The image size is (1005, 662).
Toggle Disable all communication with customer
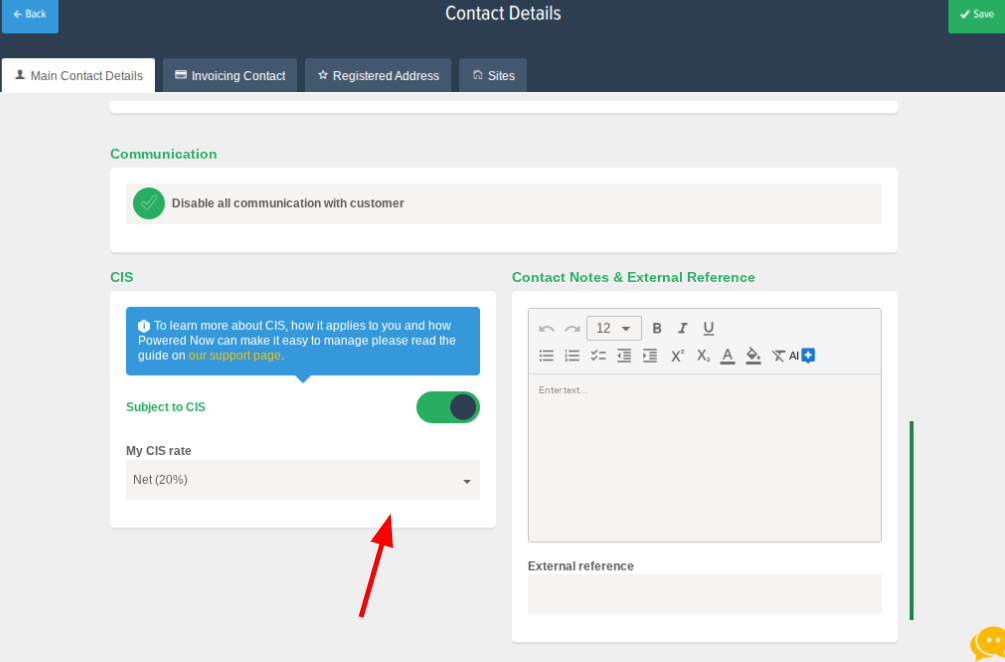tap(149, 203)
